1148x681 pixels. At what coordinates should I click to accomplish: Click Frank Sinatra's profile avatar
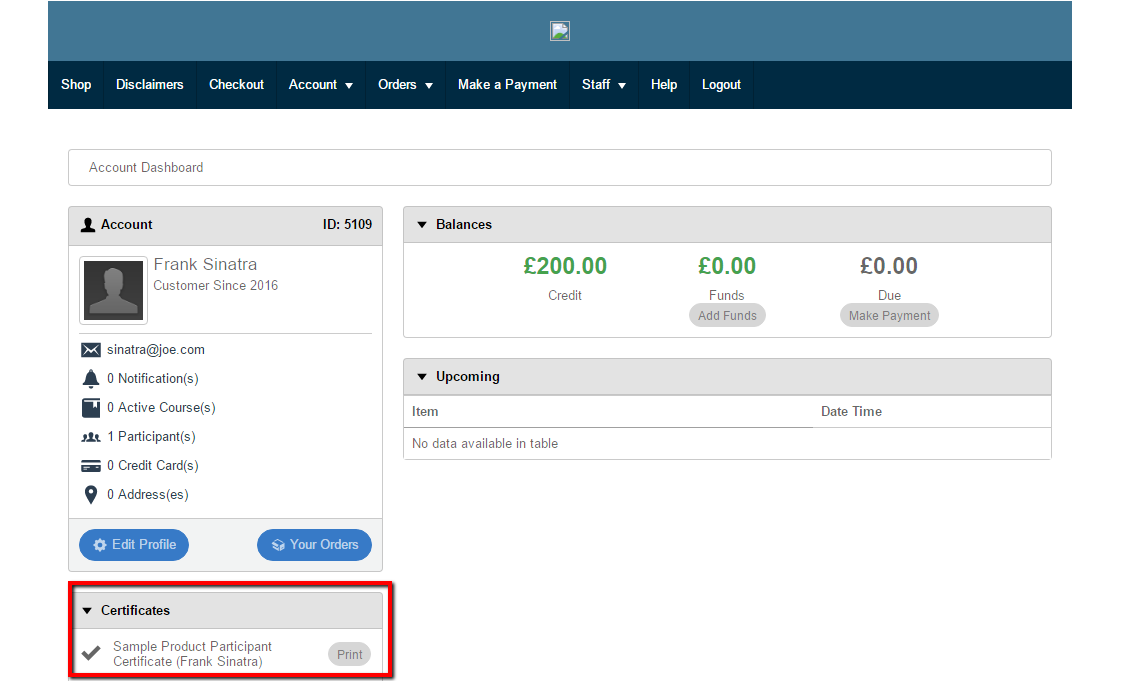113,291
